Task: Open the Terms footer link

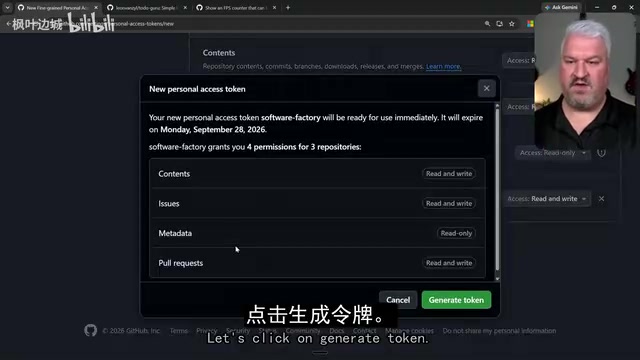Action: (x=179, y=331)
